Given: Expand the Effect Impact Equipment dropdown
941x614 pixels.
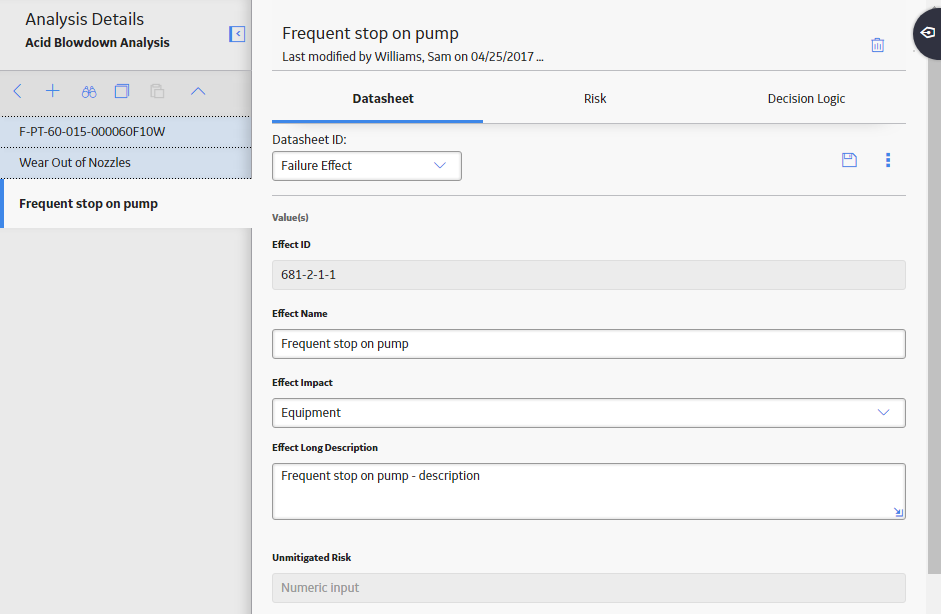Looking at the screenshot, I should coord(589,413).
